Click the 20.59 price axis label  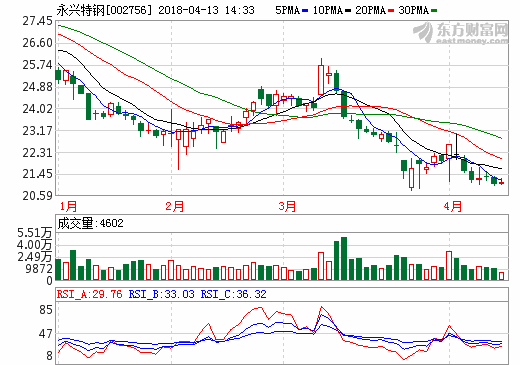pos(37,196)
